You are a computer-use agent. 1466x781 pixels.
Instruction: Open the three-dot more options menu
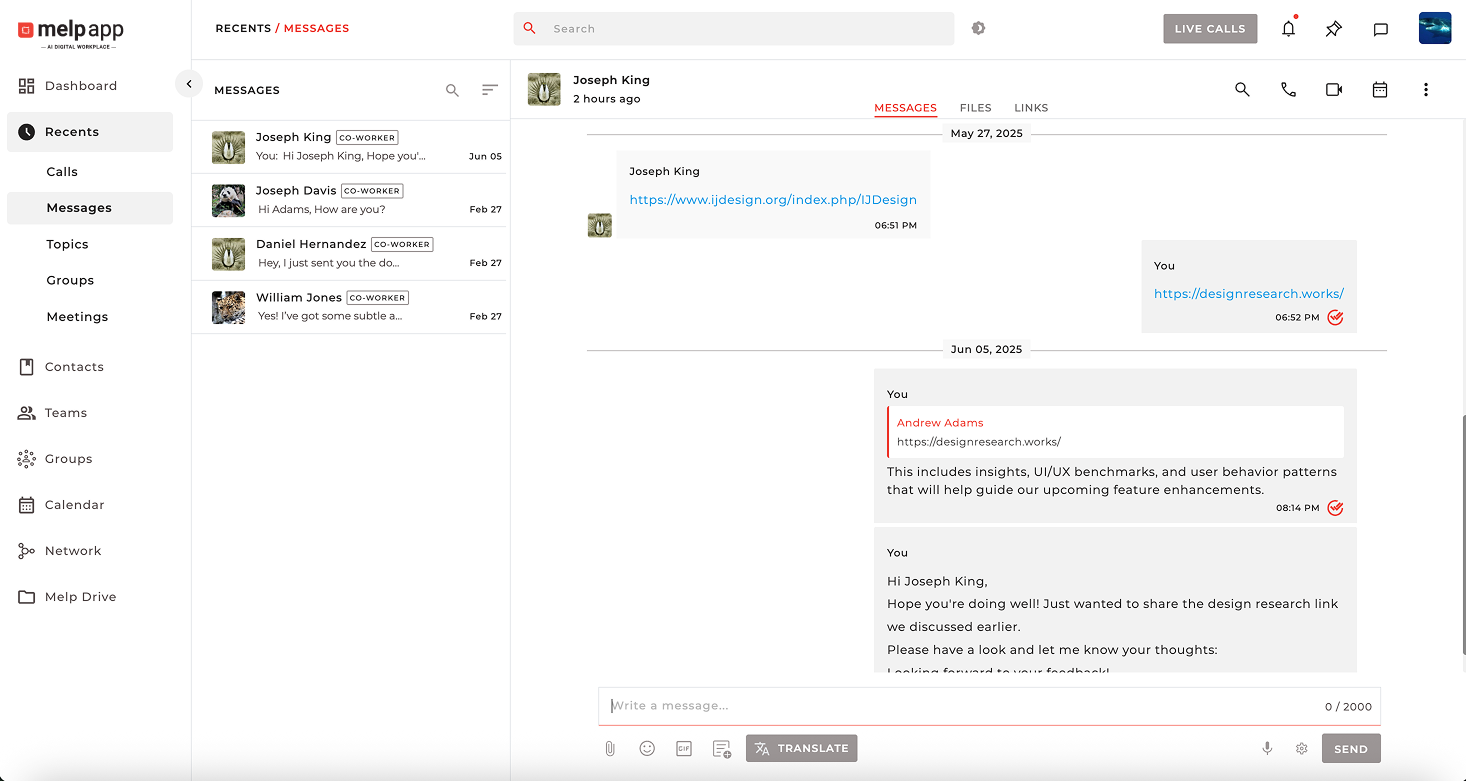(1425, 90)
